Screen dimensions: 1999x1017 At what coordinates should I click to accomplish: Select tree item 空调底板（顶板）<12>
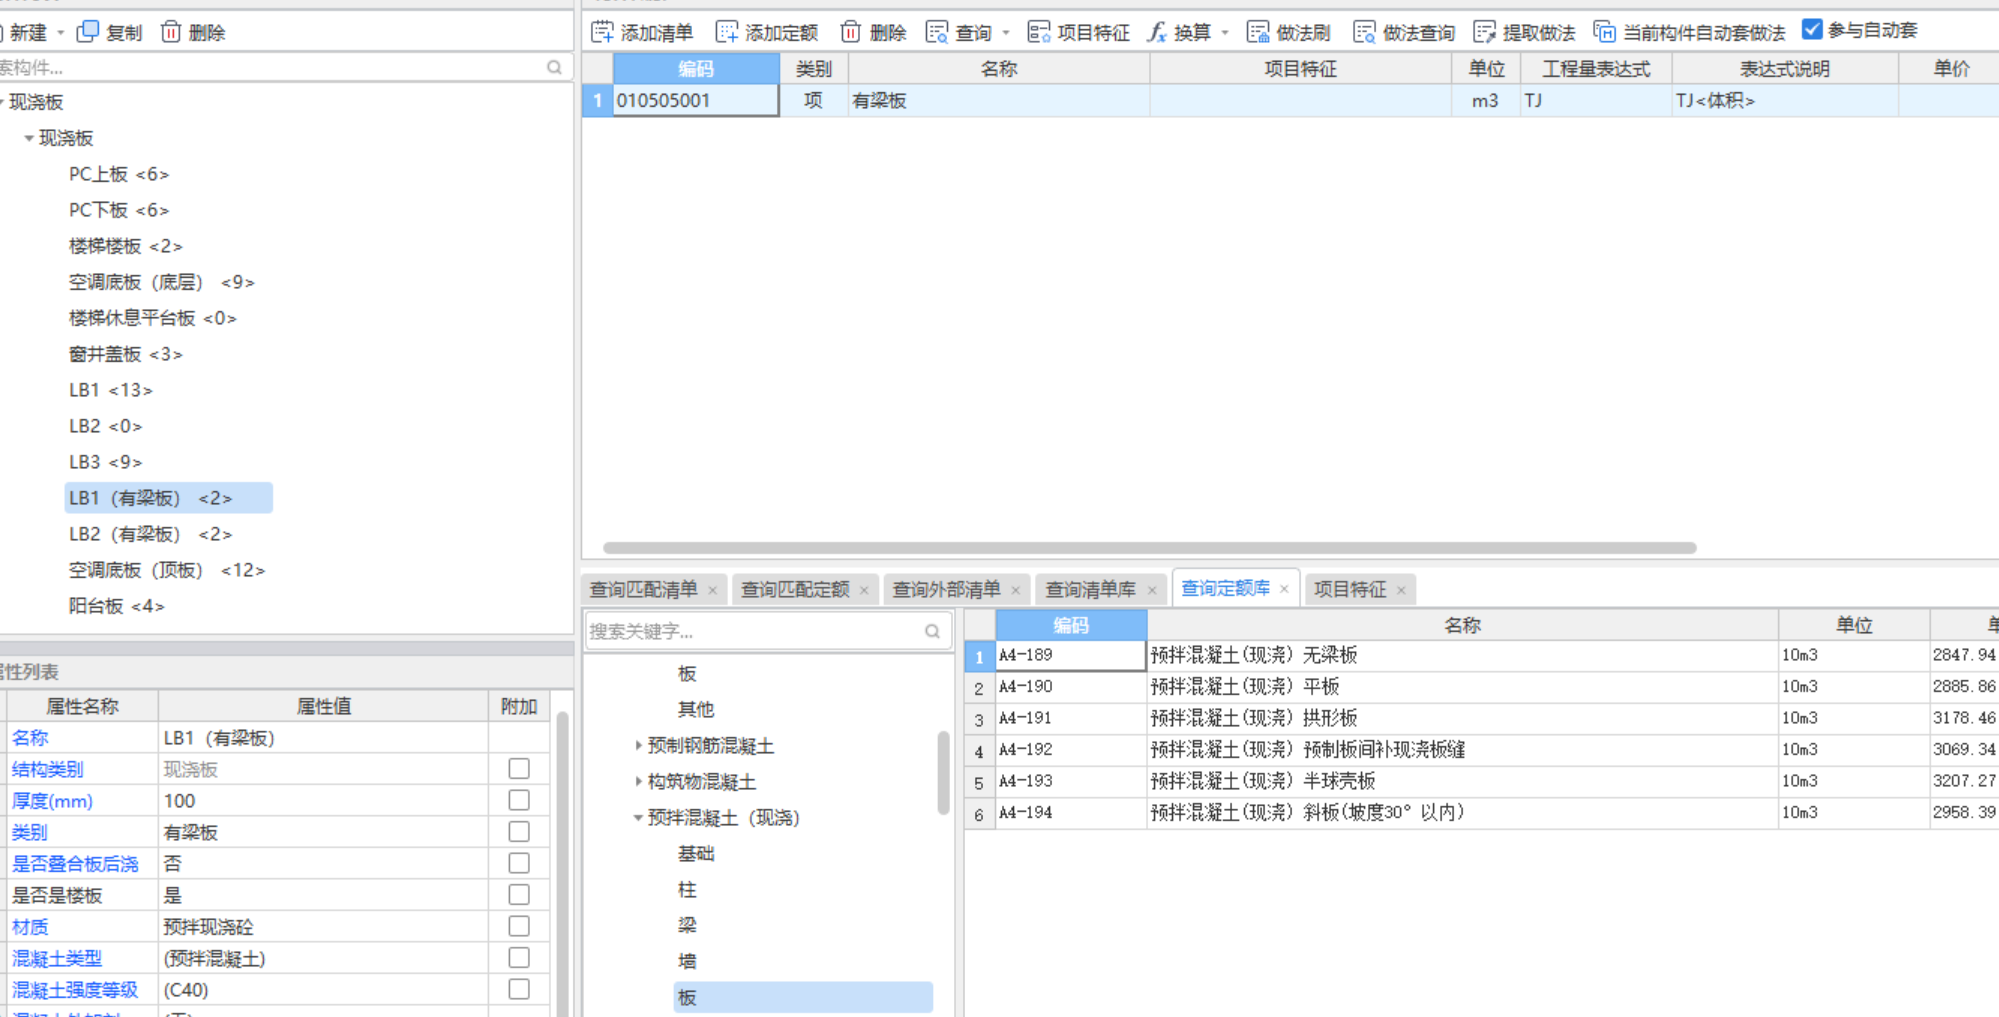click(x=166, y=570)
